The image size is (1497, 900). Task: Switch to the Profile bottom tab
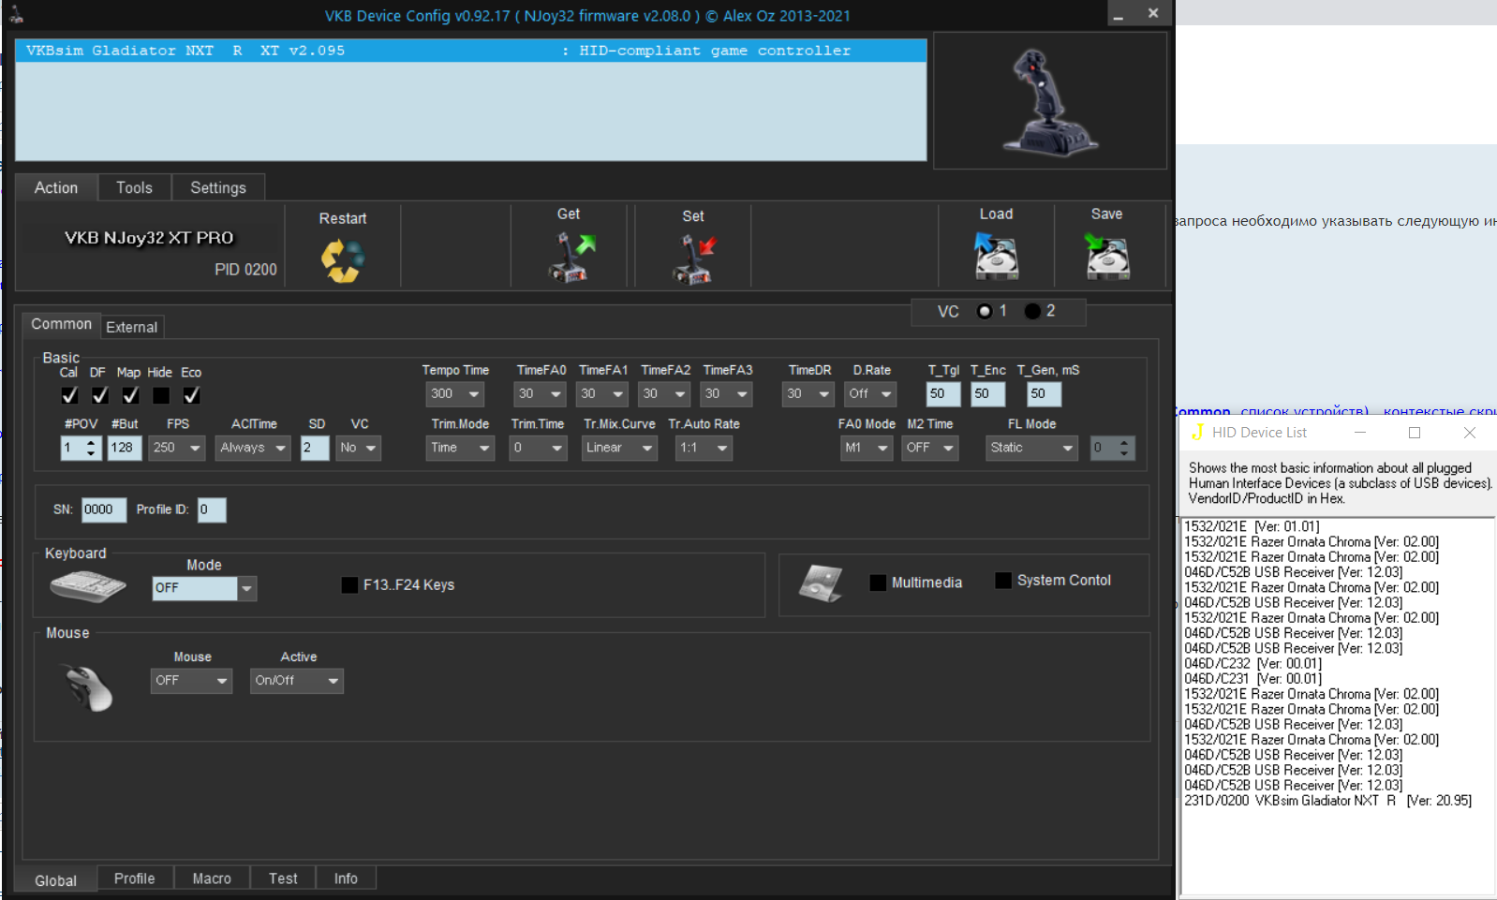134,878
